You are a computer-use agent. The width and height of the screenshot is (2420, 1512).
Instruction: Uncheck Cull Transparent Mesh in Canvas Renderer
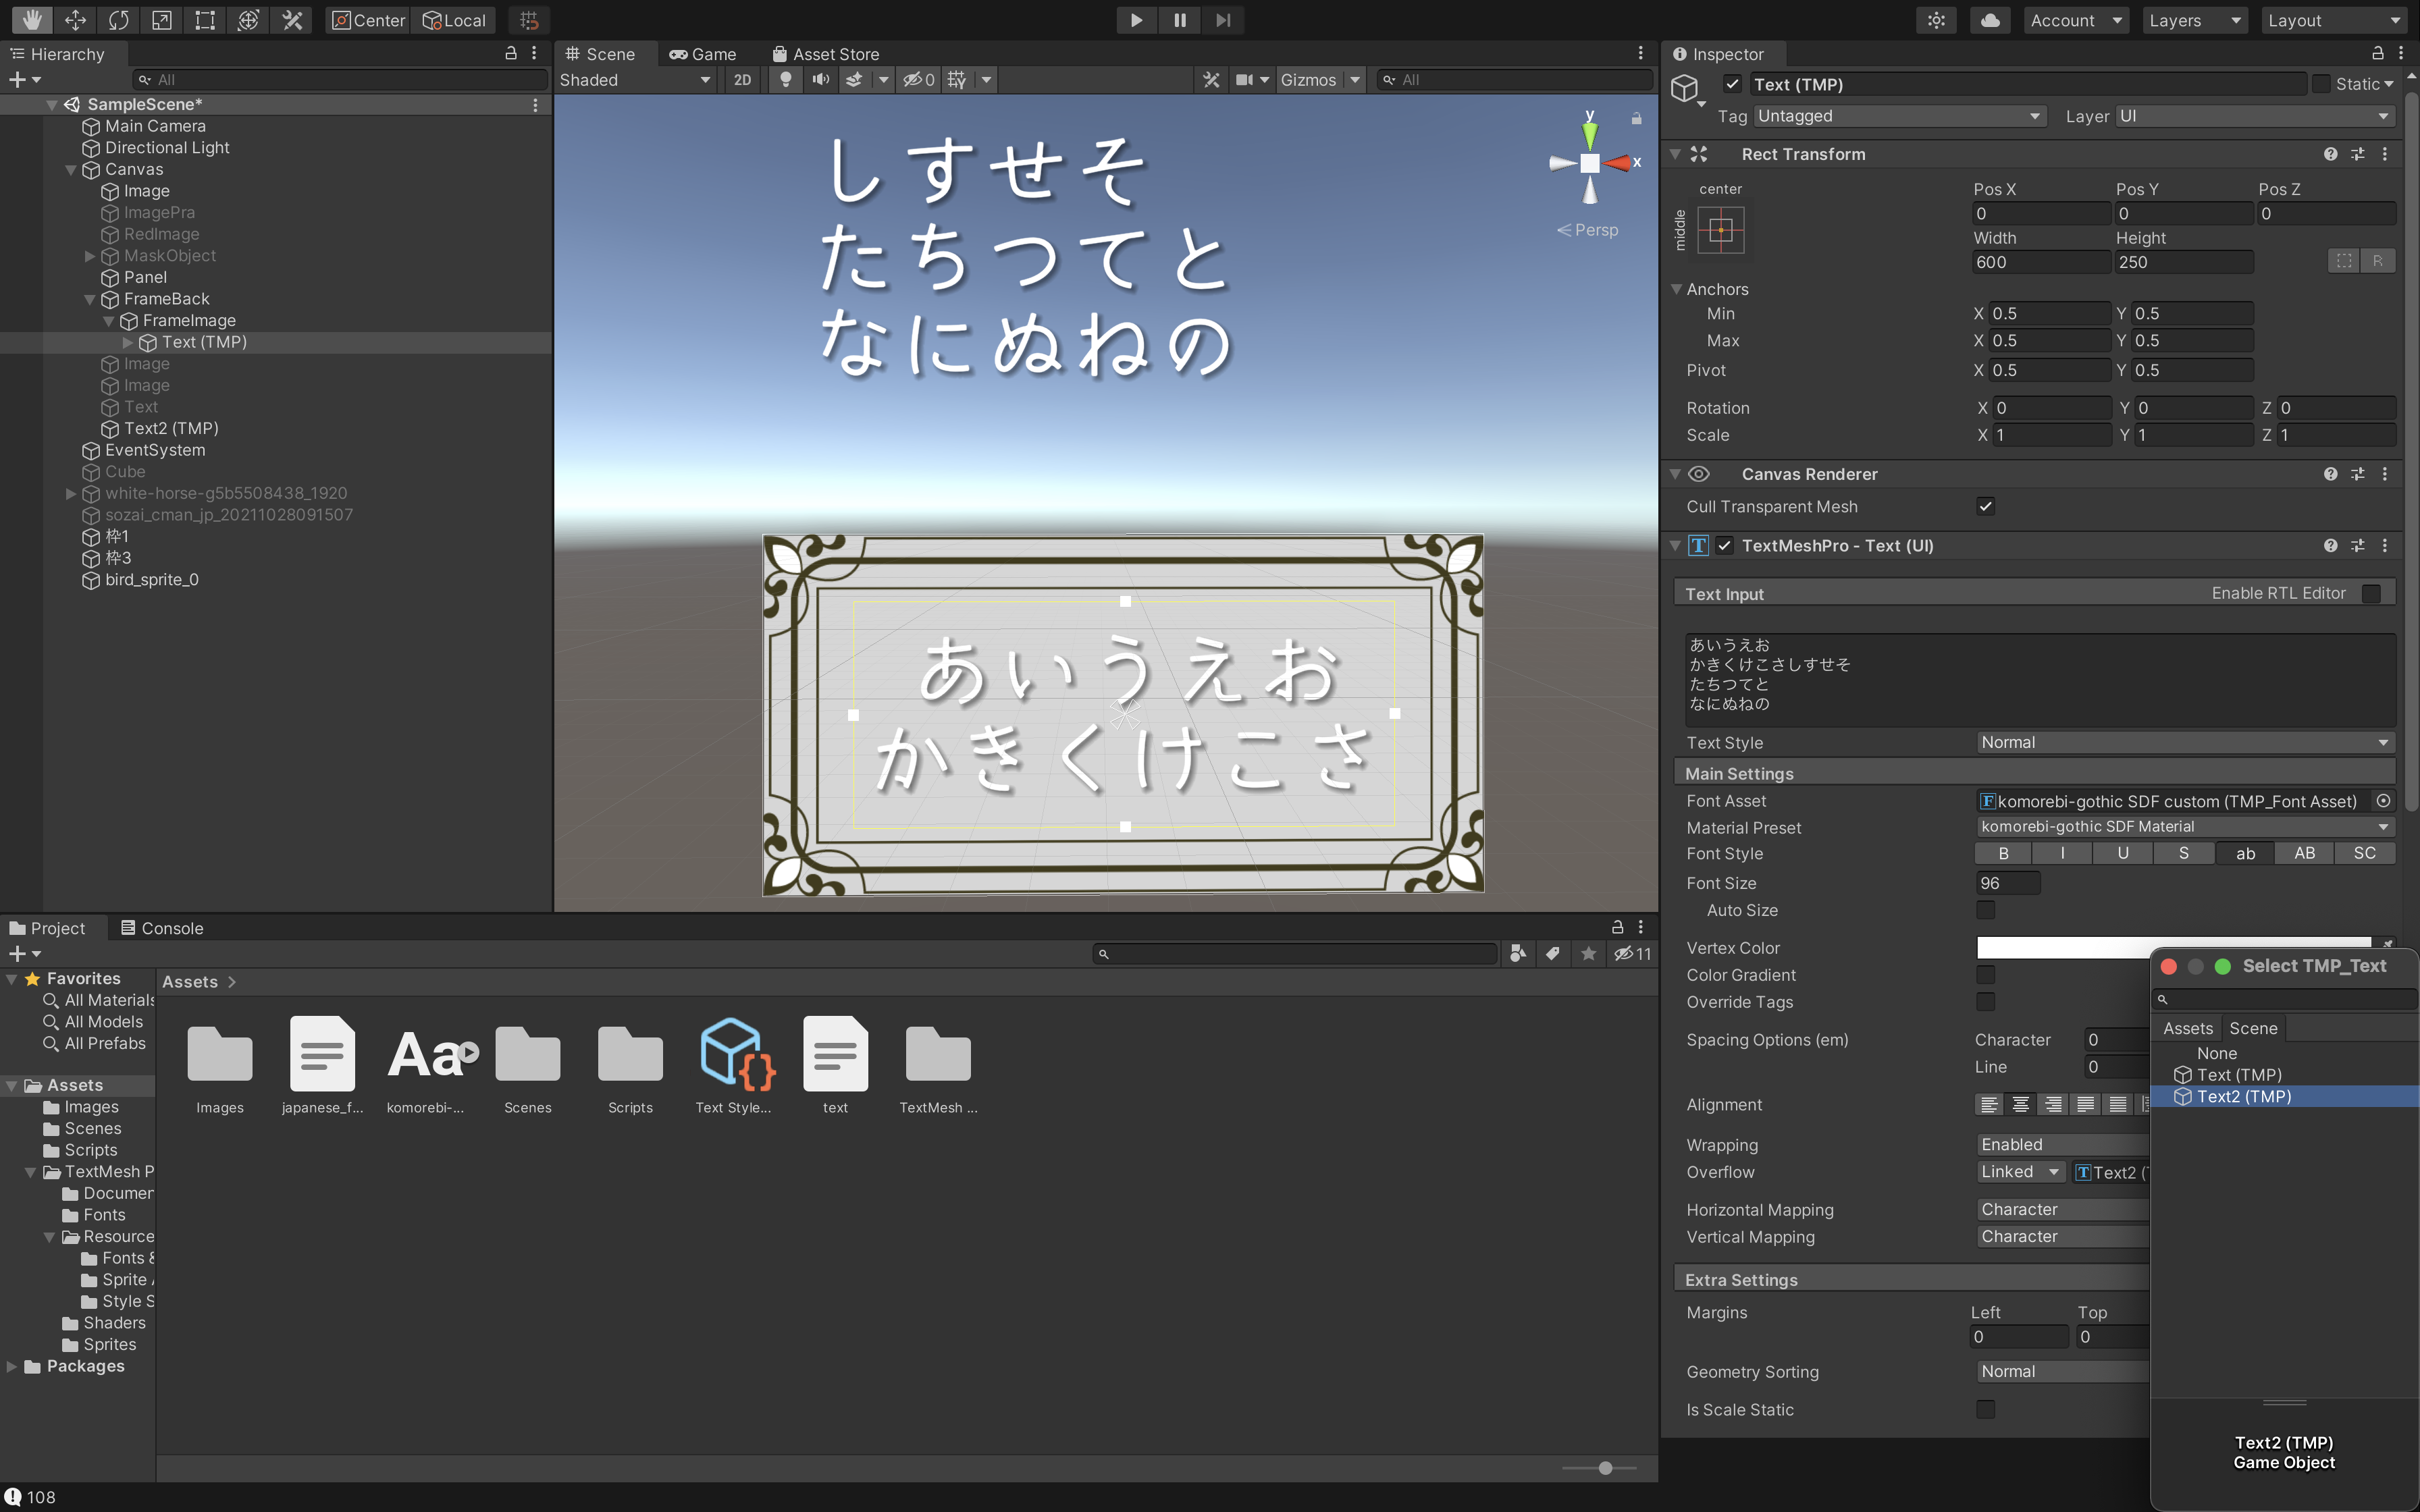click(x=1986, y=506)
